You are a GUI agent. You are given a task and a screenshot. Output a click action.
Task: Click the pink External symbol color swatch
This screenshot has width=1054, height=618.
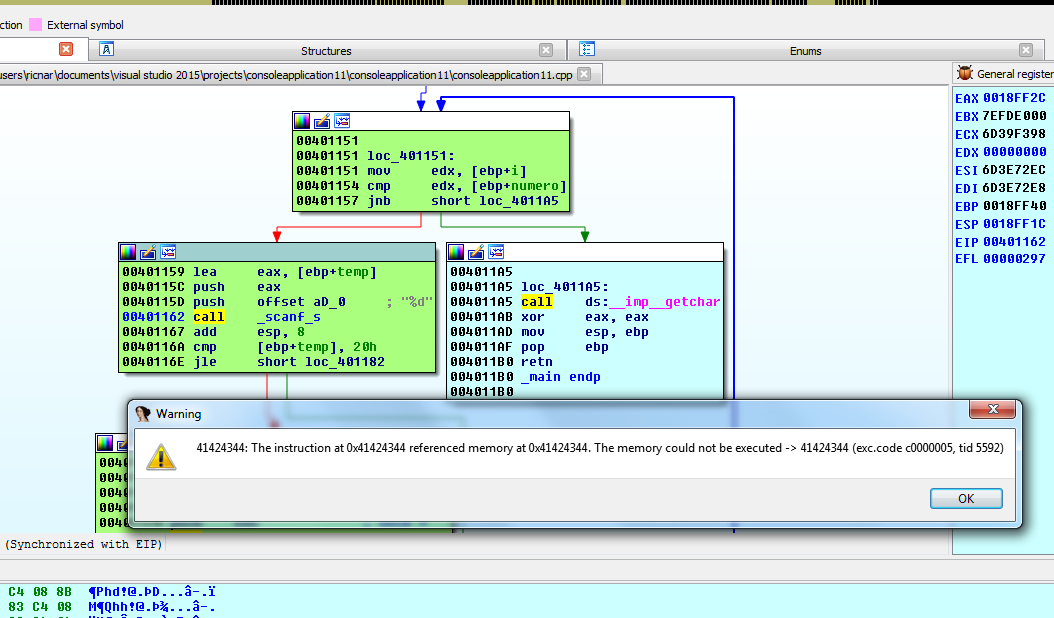(35, 24)
